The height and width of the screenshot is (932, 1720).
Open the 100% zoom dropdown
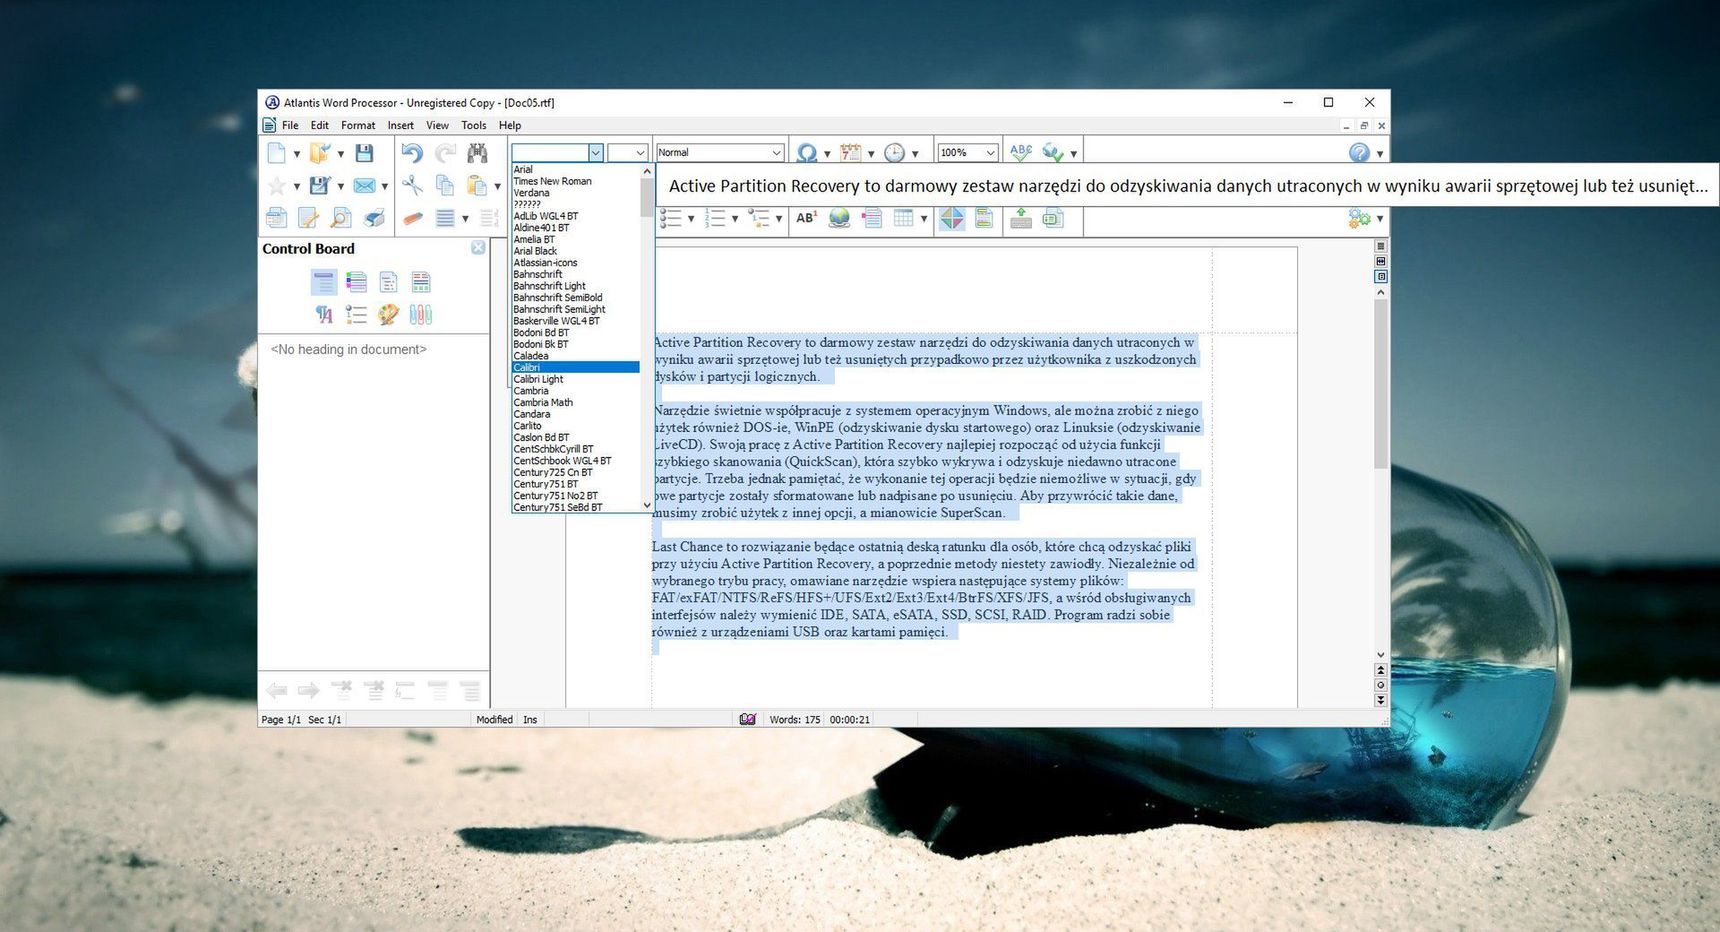pyautogui.click(x=990, y=153)
